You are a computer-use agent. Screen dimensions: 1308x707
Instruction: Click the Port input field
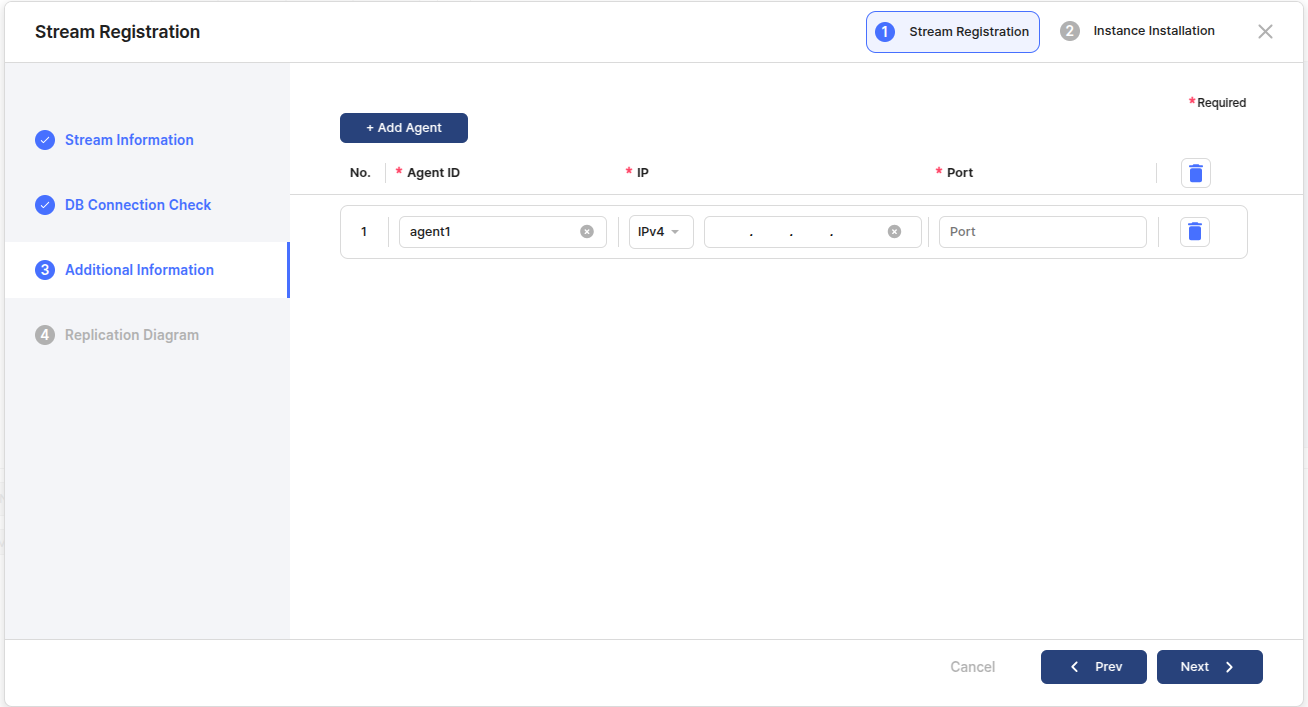pyautogui.click(x=1043, y=232)
